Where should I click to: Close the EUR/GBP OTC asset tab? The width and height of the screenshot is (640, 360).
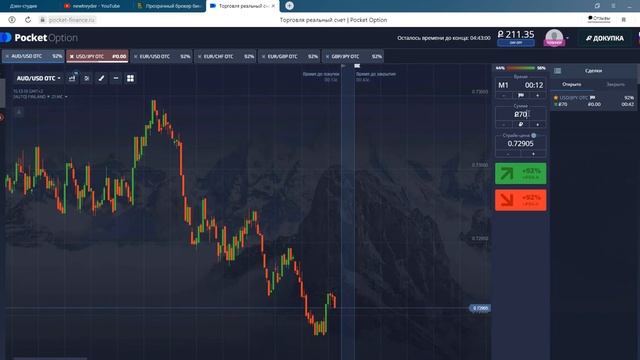(x=264, y=56)
